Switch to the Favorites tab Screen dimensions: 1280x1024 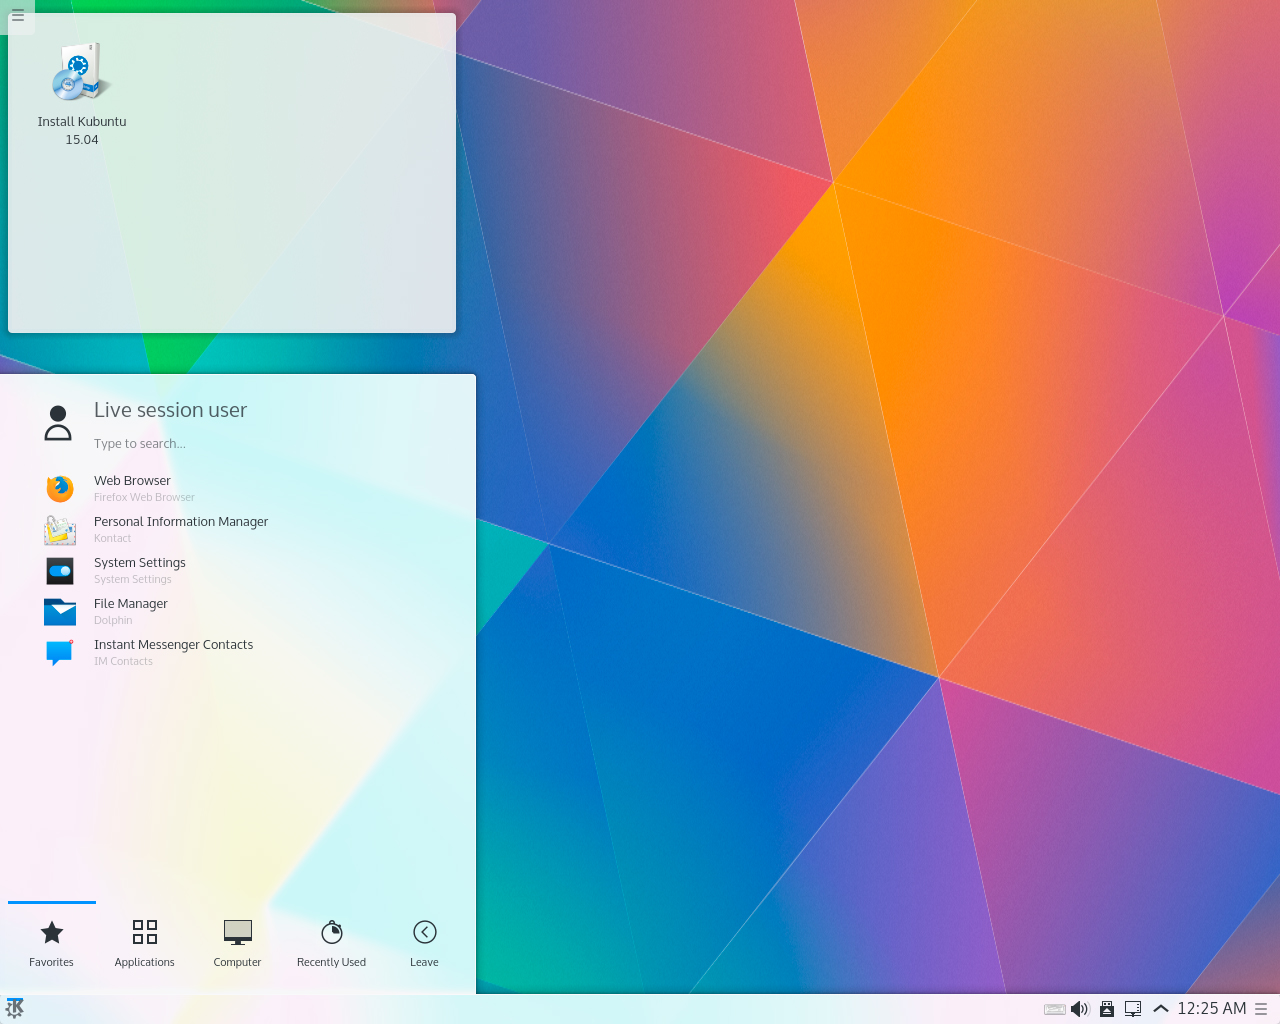point(52,943)
